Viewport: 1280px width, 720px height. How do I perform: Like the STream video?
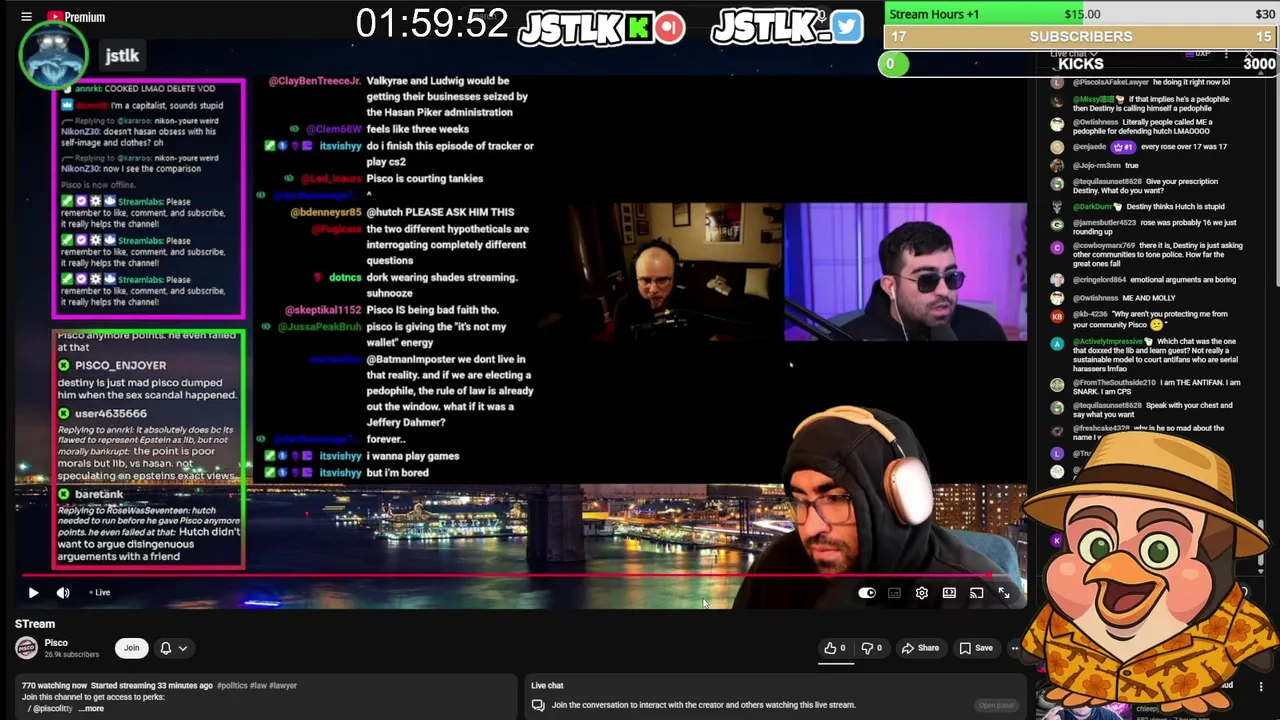tap(835, 648)
